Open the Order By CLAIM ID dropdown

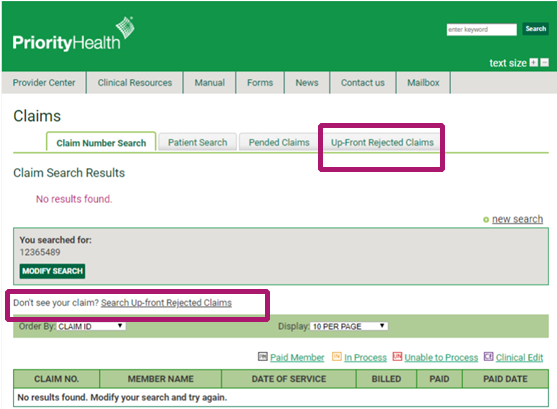point(91,326)
